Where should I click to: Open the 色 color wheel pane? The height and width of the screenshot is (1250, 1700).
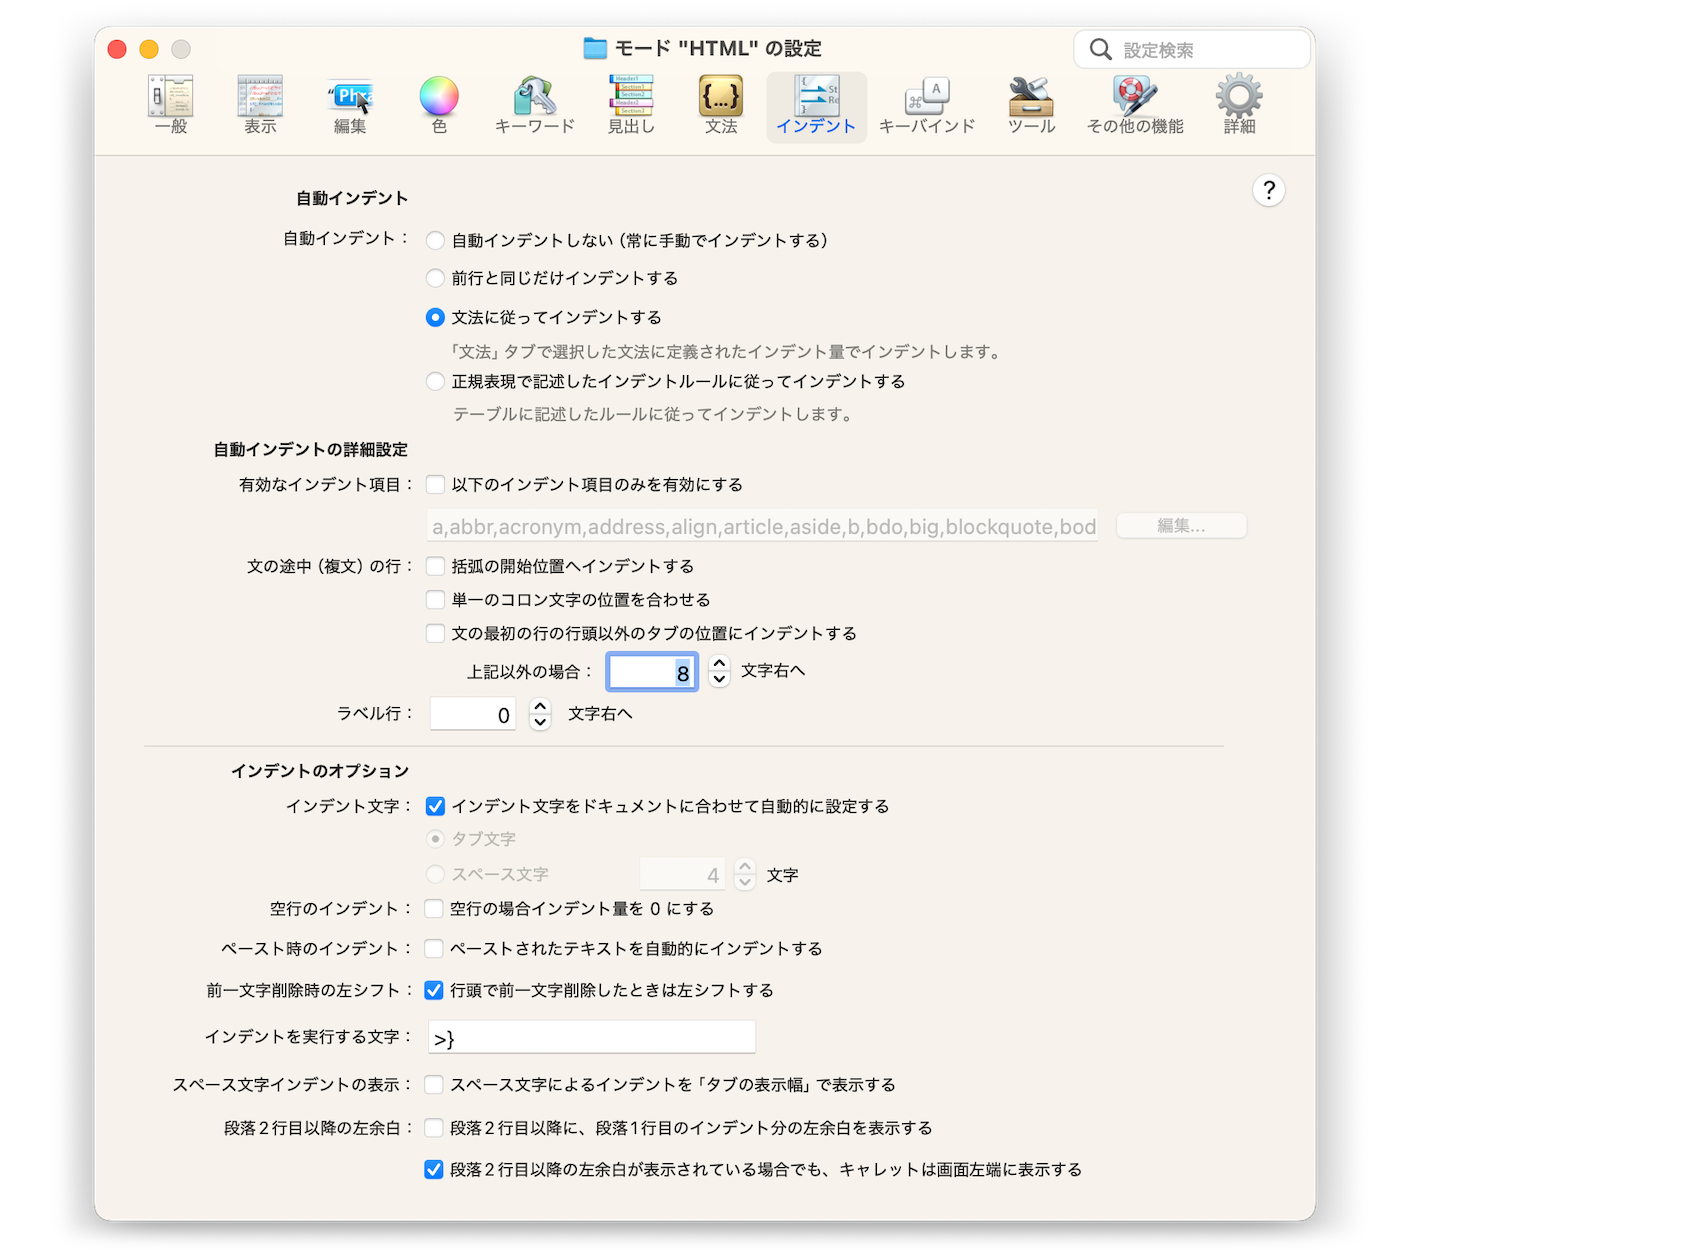[x=439, y=104]
